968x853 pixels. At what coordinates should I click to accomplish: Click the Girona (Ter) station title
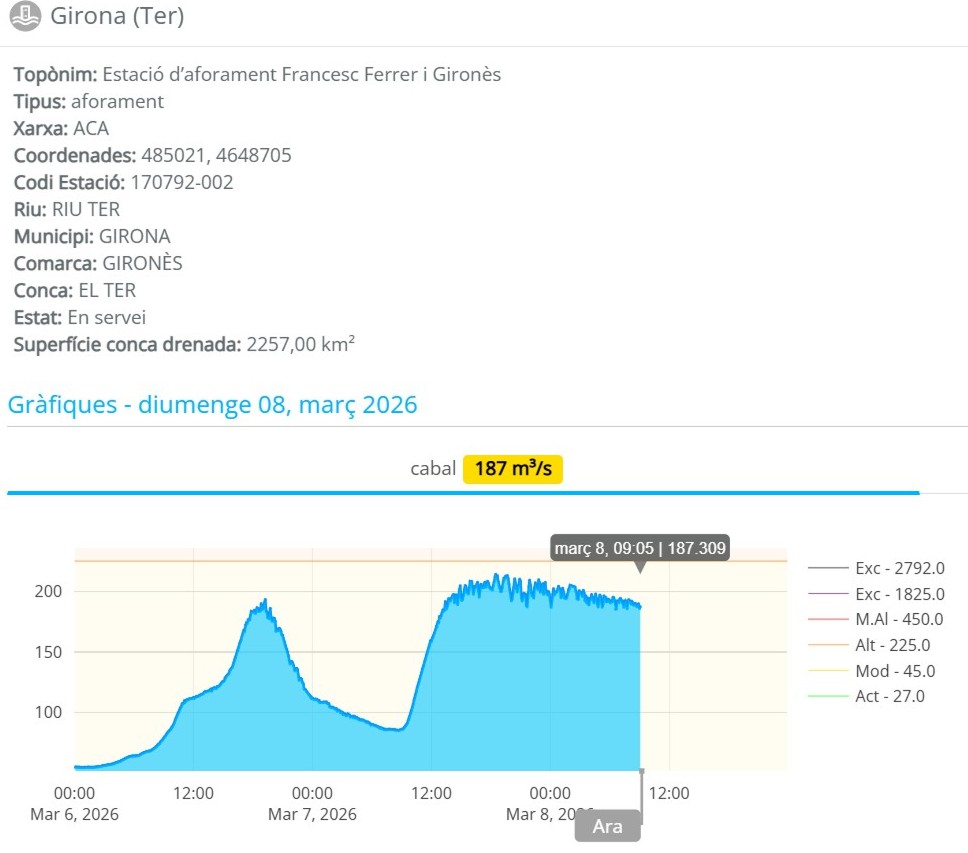117,16
